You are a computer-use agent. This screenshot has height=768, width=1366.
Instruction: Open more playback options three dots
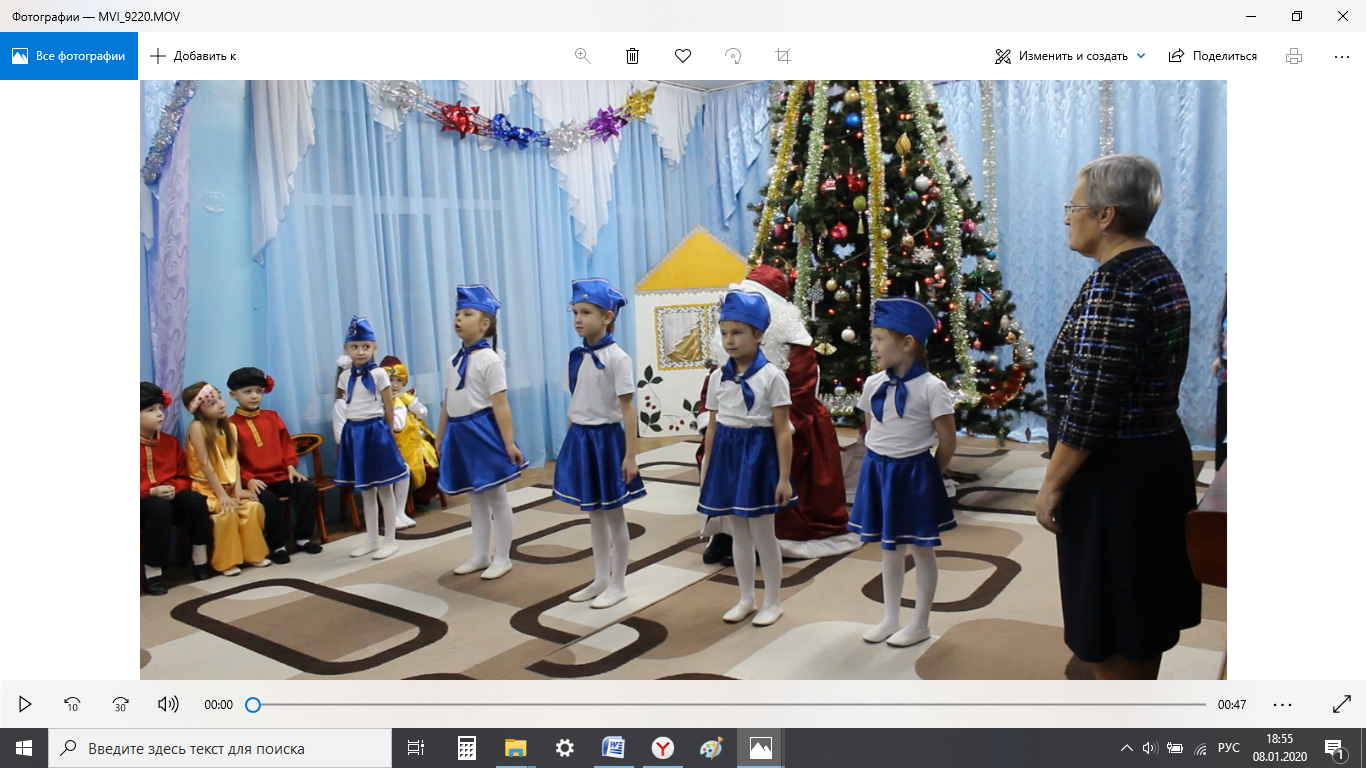[x=1283, y=704]
